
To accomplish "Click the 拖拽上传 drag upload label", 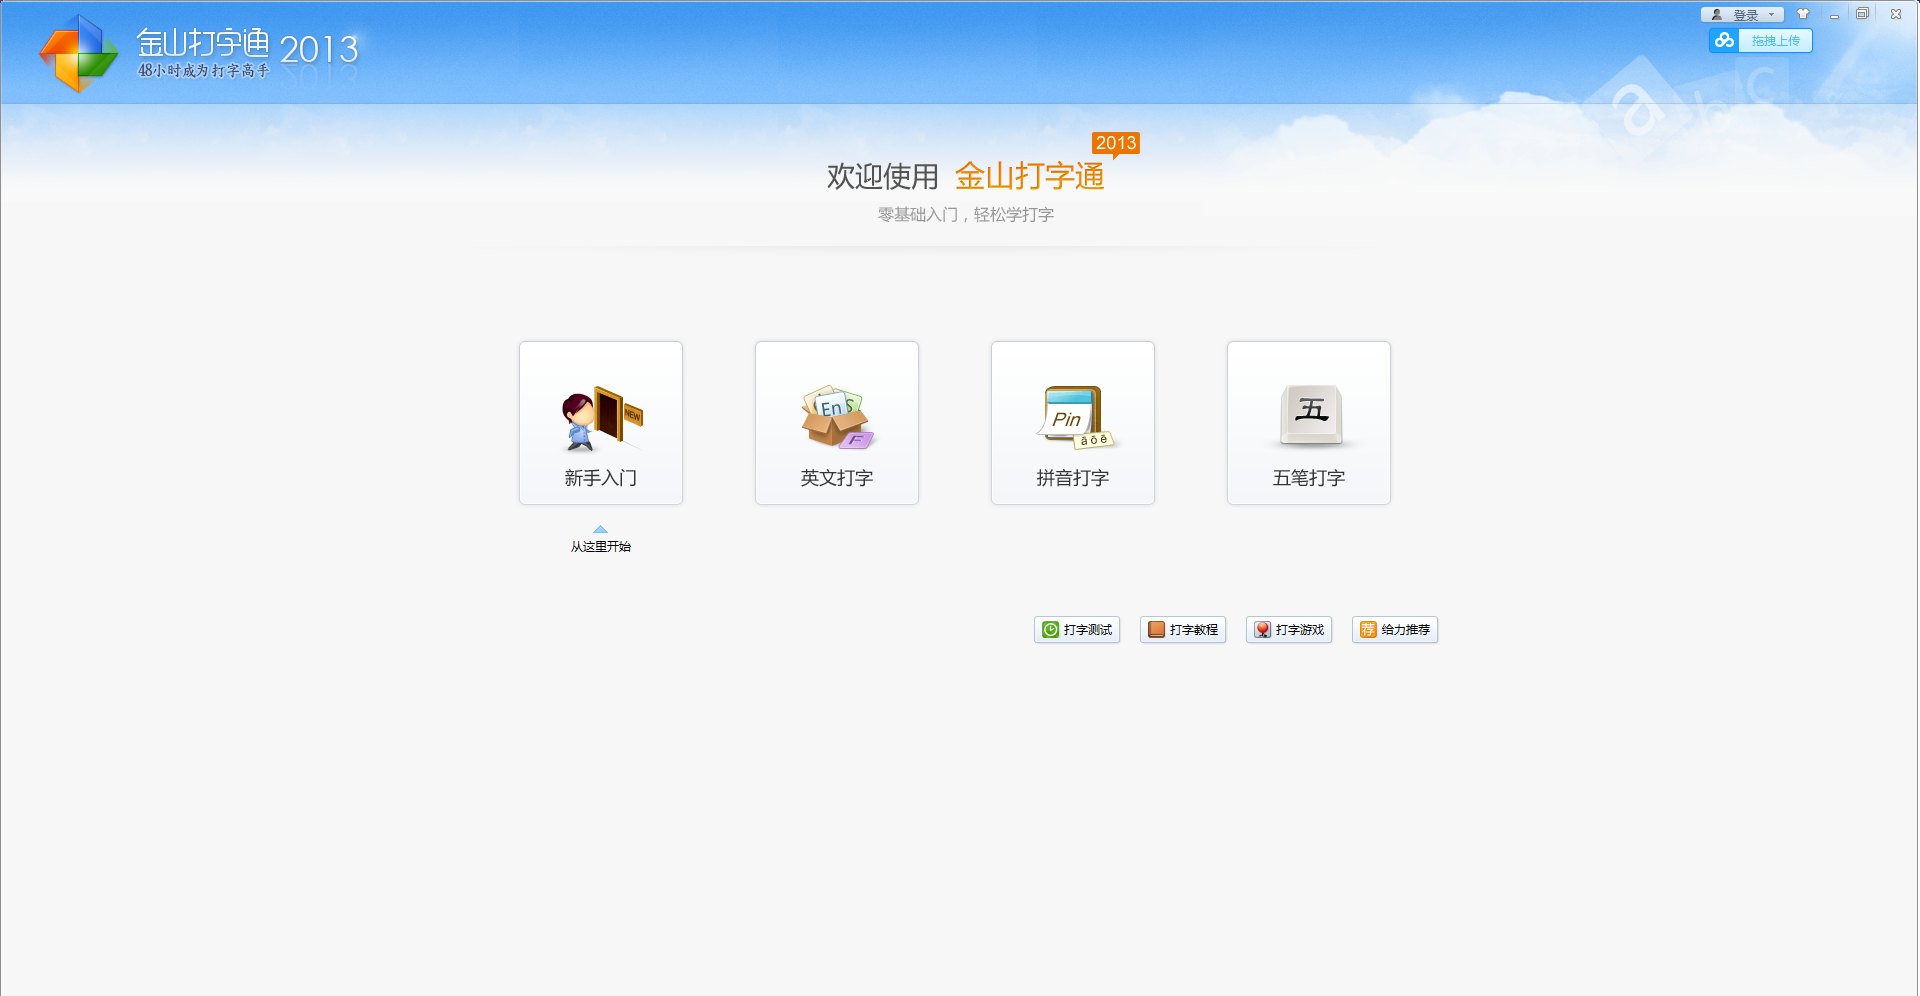I will point(1775,41).
